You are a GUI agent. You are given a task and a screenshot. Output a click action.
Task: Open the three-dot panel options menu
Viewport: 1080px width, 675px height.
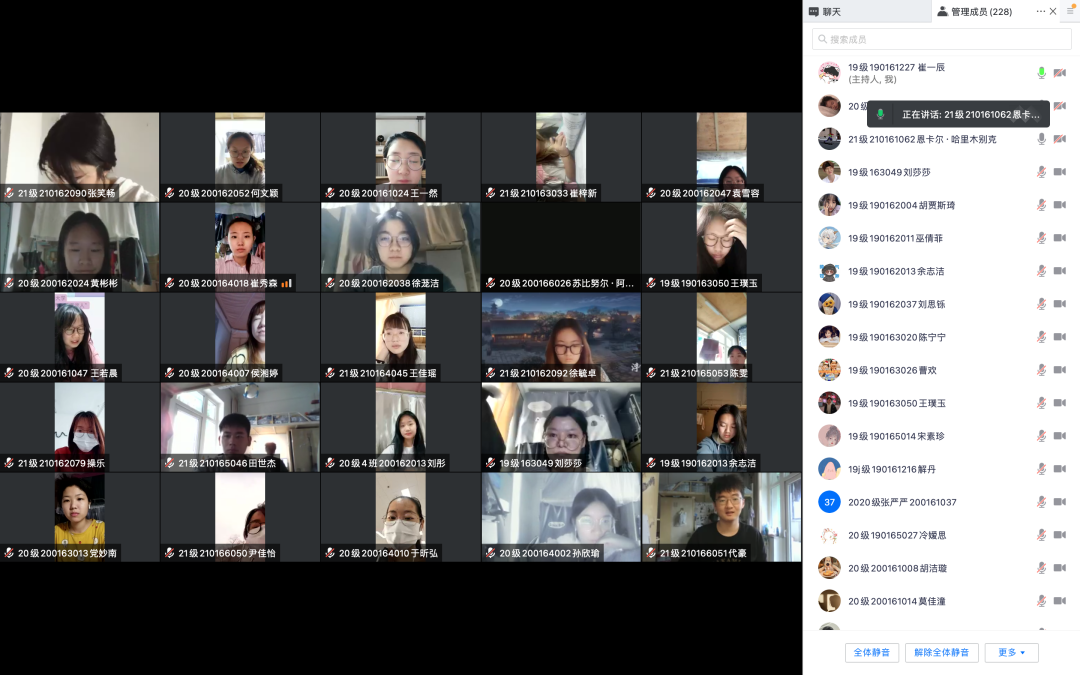click(1040, 11)
